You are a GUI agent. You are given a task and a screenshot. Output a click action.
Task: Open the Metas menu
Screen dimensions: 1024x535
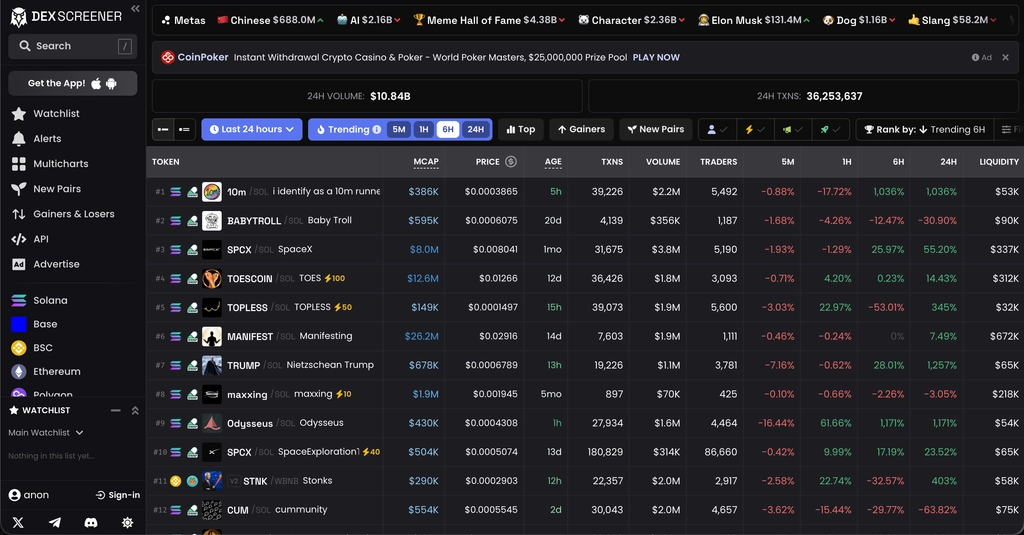point(184,20)
